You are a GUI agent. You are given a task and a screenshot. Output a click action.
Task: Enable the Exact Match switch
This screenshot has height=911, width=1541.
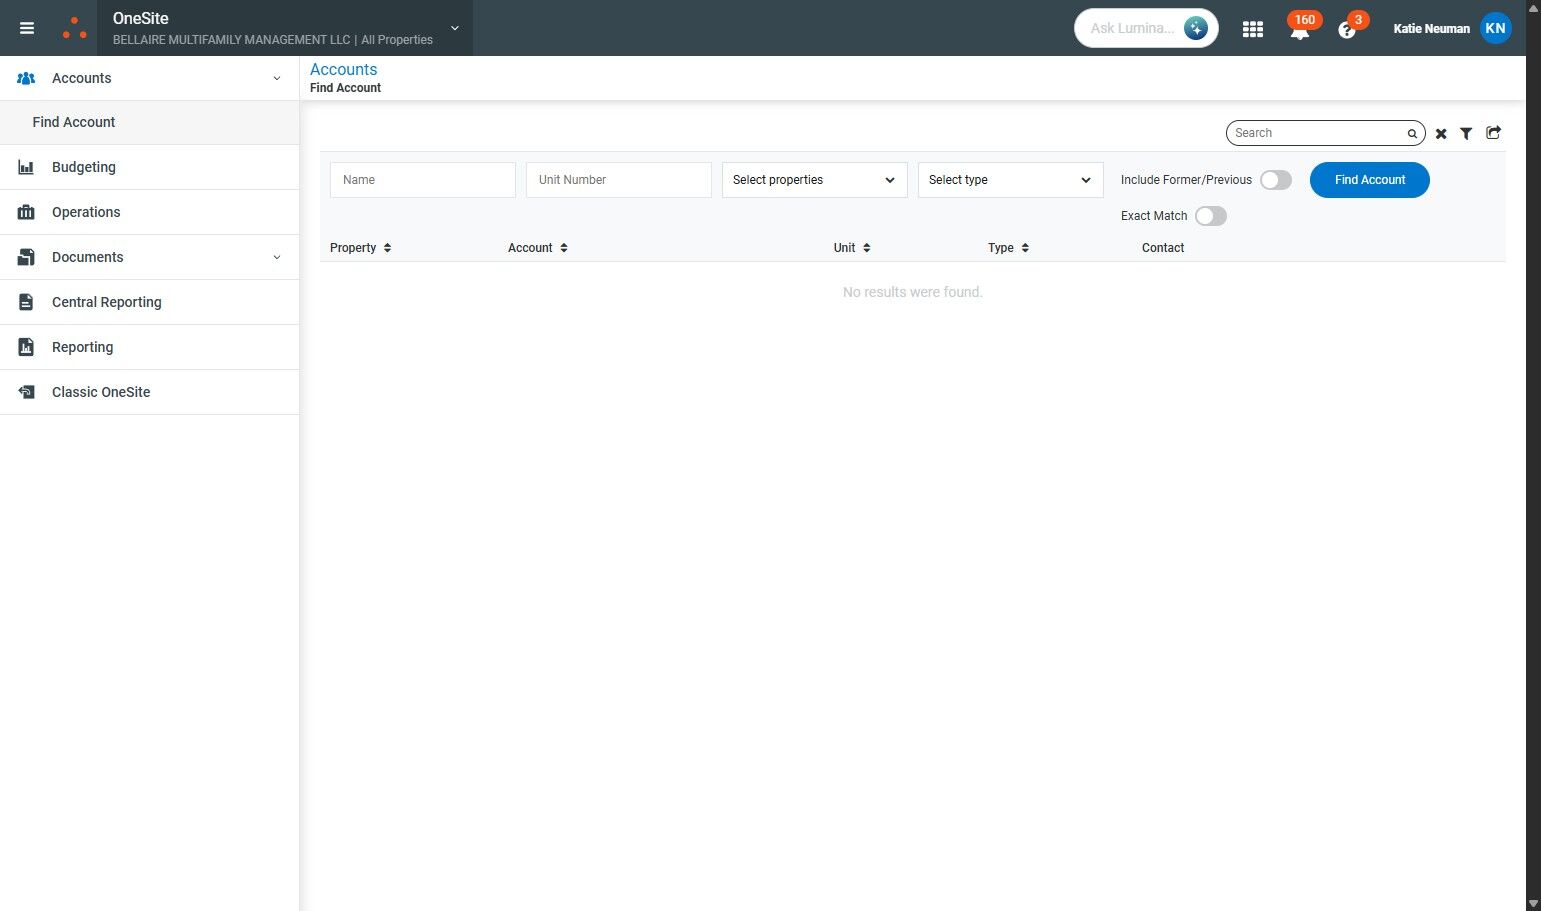pyautogui.click(x=1211, y=216)
